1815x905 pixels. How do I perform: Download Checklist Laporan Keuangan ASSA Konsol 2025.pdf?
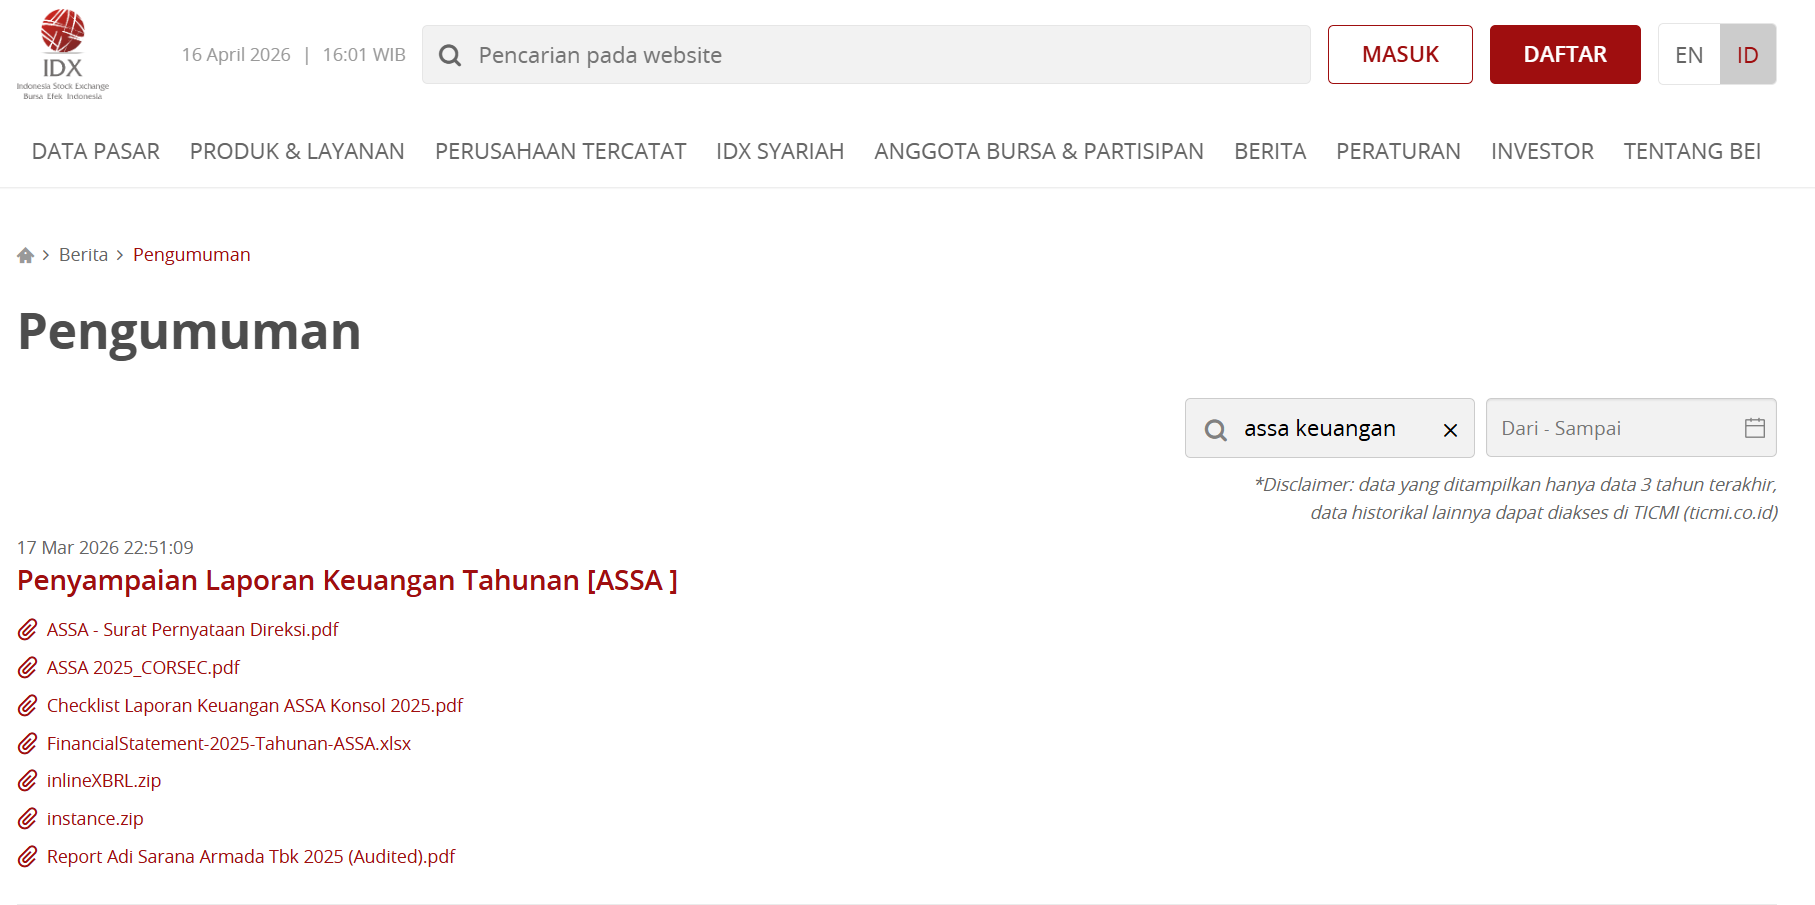[255, 706]
